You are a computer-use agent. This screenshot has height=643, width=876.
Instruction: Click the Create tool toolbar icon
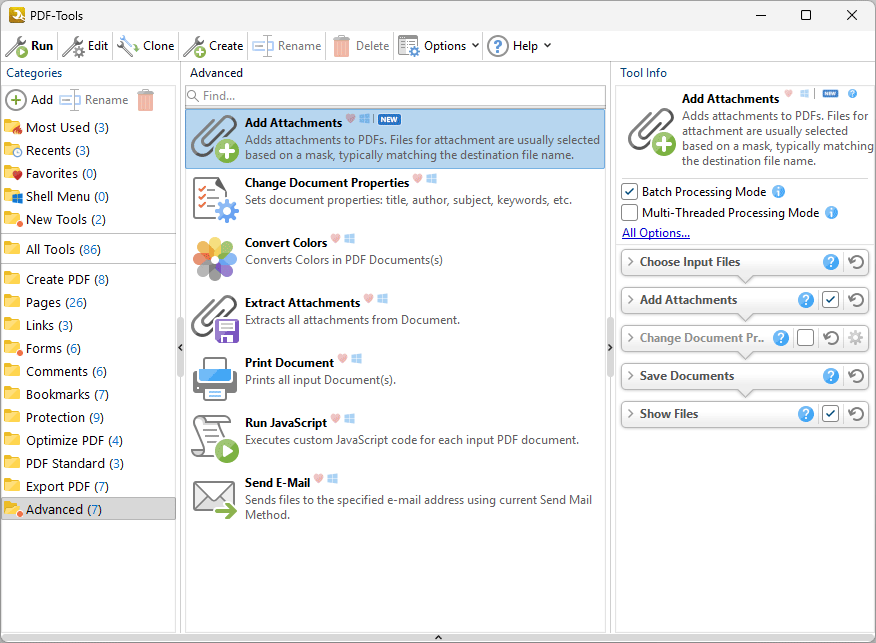pyautogui.click(x=194, y=46)
